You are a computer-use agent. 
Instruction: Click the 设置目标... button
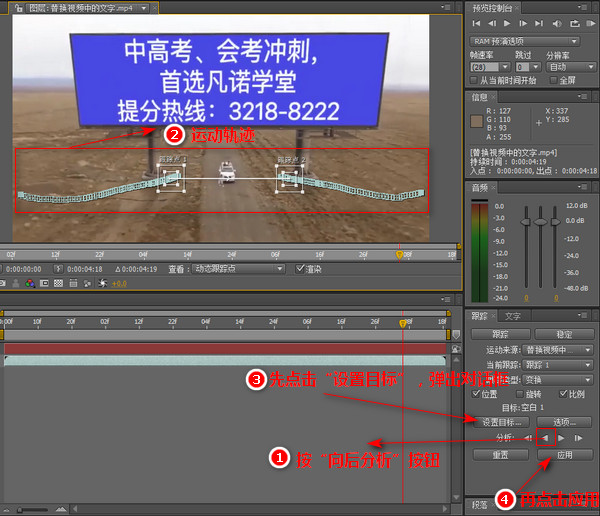point(501,422)
